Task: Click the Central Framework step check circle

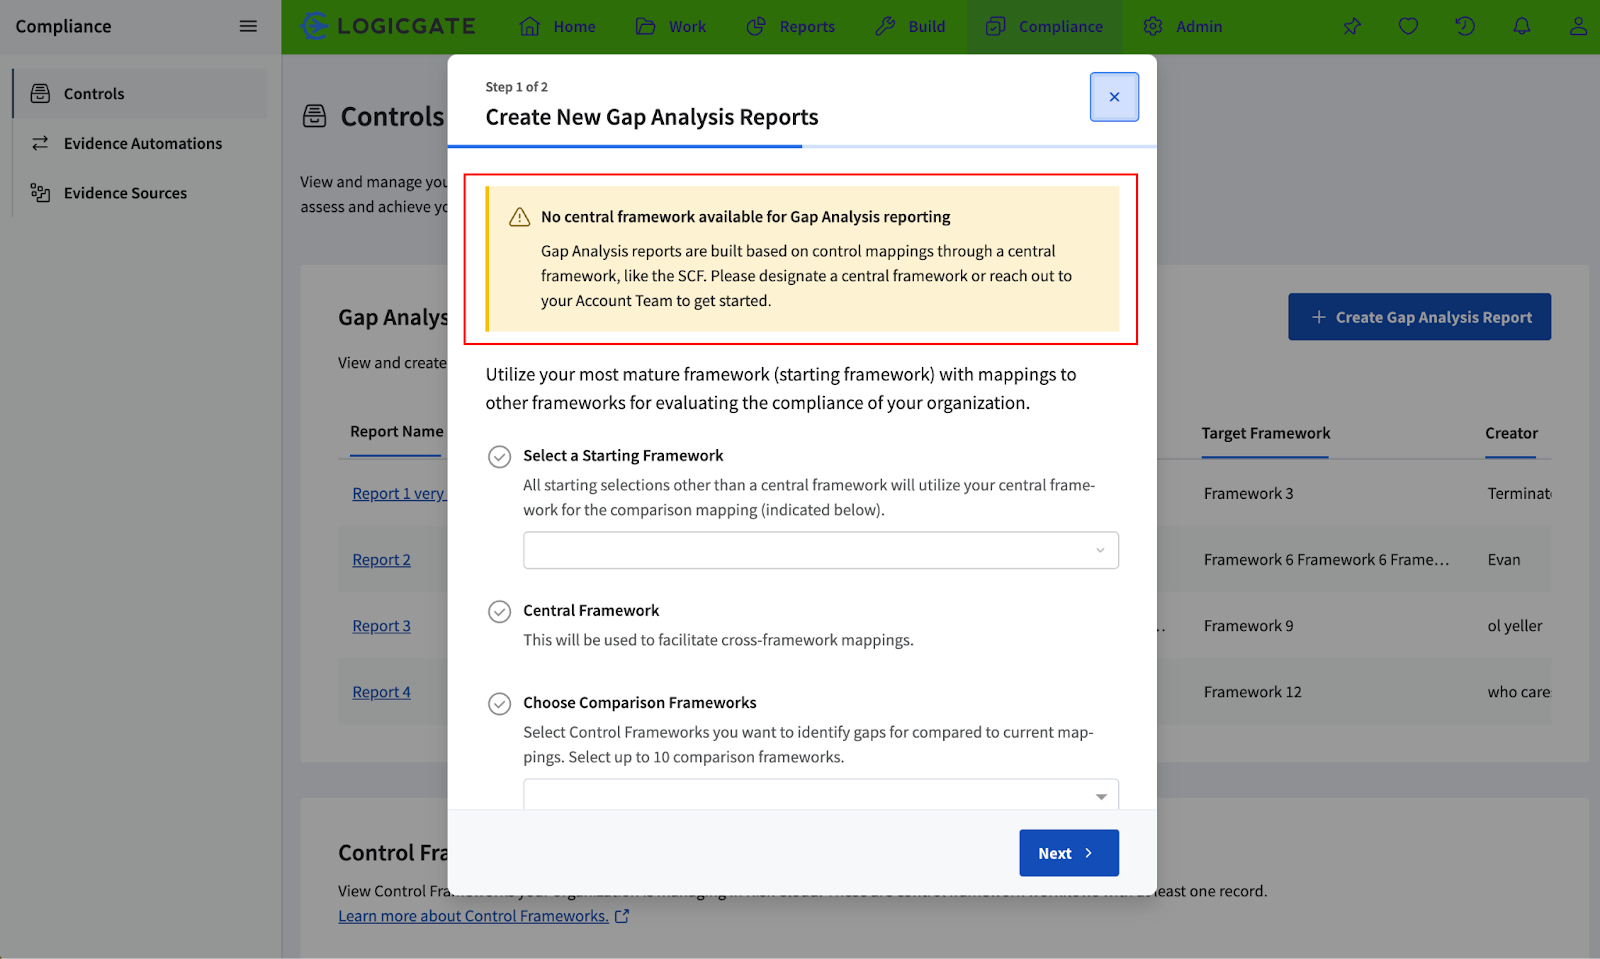Action: pyautogui.click(x=499, y=612)
